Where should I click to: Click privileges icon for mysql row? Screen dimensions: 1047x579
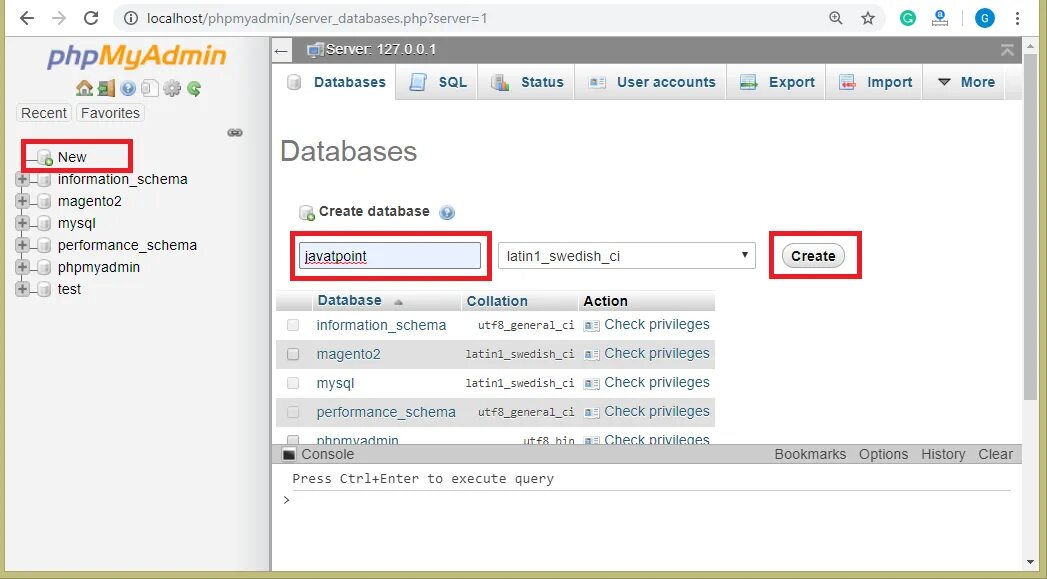point(592,383)
